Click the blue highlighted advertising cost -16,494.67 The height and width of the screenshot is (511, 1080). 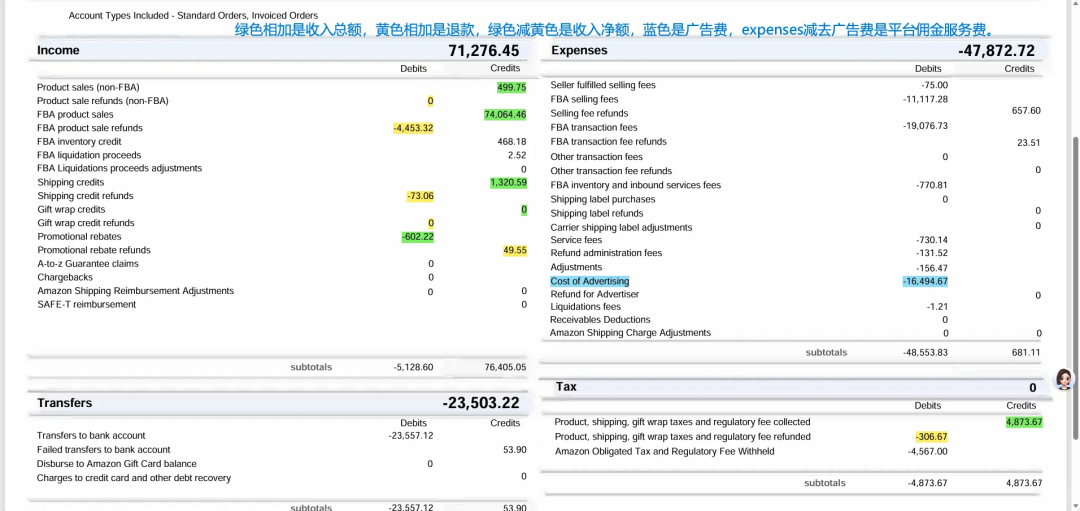[924, 281]
